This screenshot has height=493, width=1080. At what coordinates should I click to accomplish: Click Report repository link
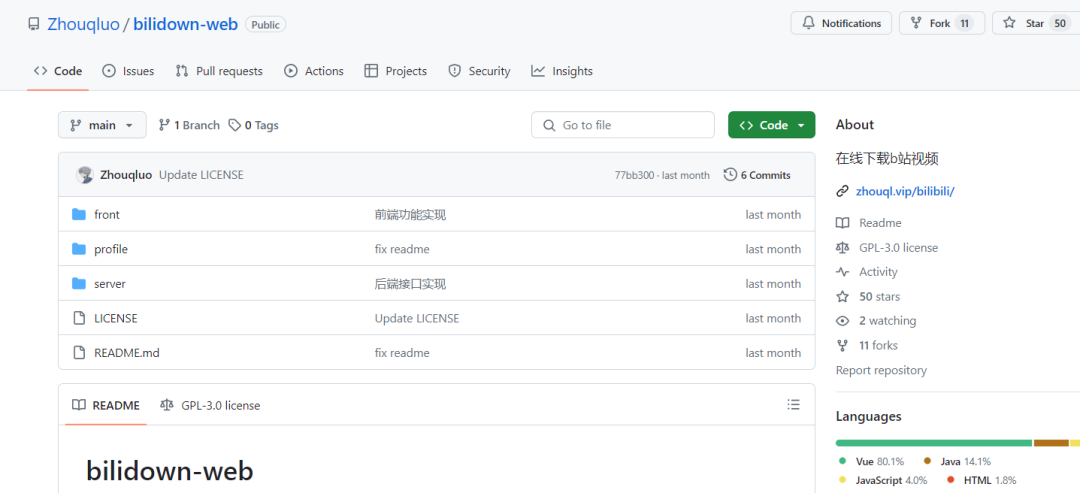881,370
